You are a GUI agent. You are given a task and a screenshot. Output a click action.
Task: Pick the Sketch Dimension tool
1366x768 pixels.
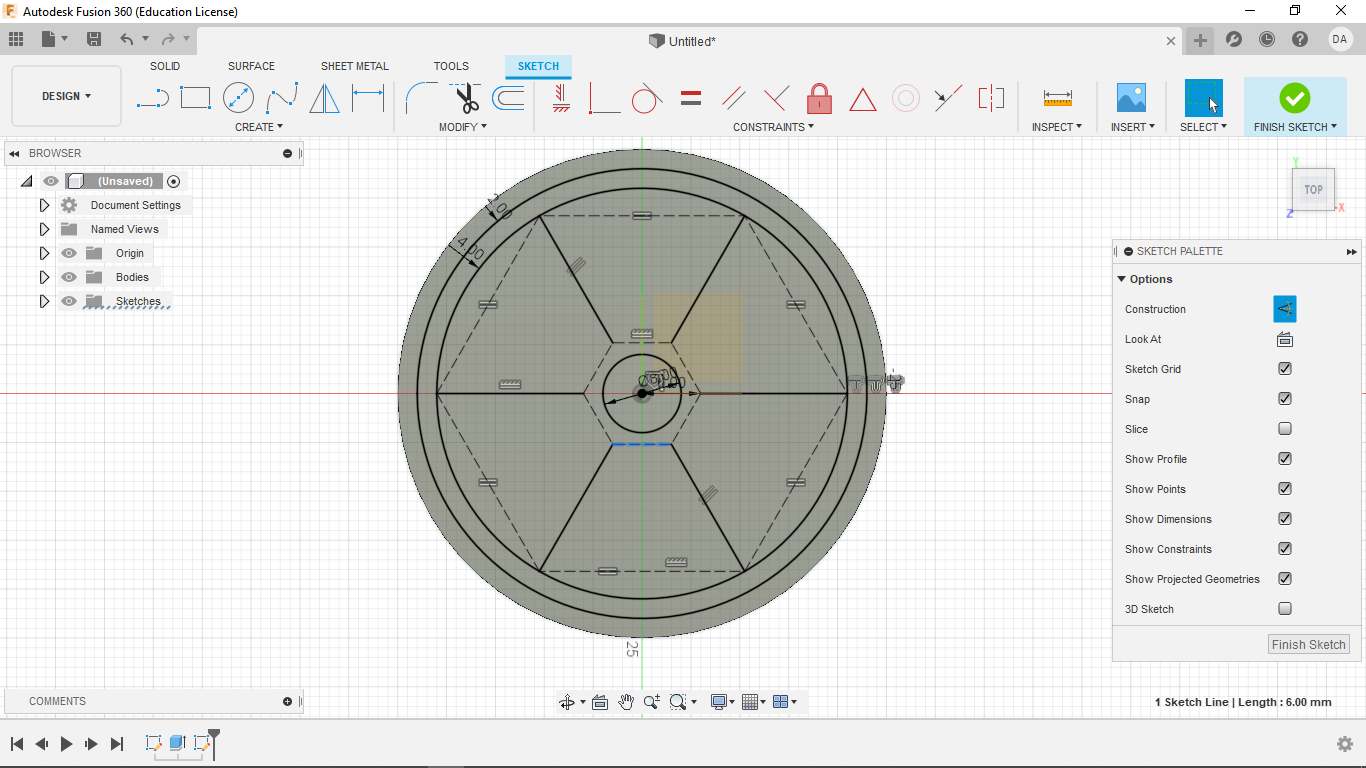pos(368,98)
